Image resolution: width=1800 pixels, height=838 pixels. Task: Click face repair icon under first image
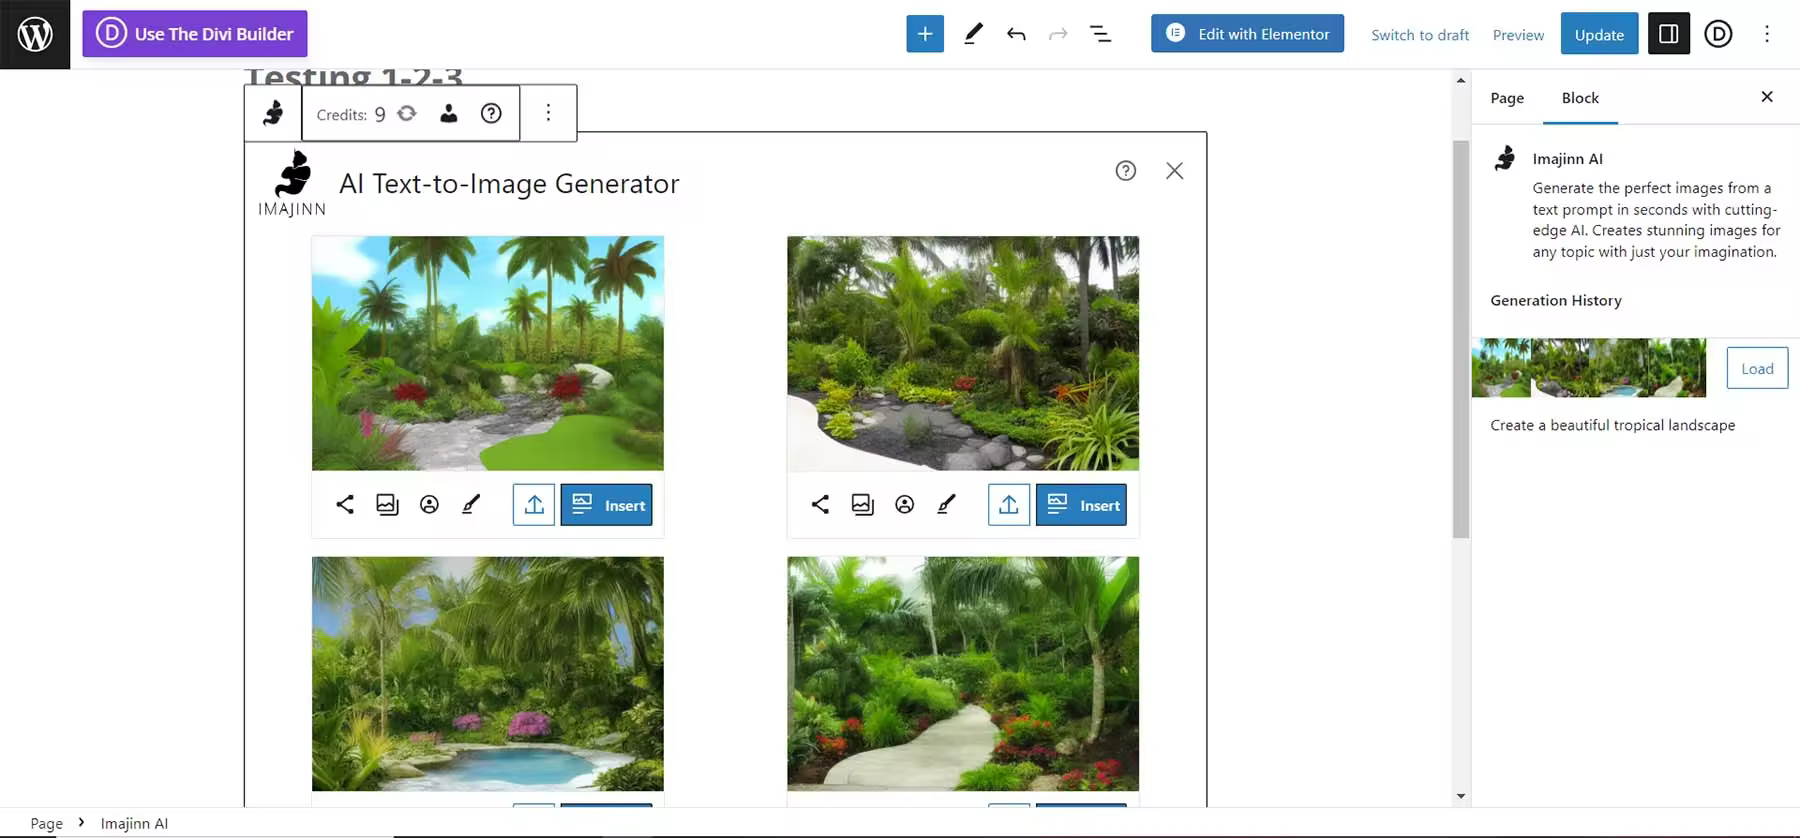429,504
